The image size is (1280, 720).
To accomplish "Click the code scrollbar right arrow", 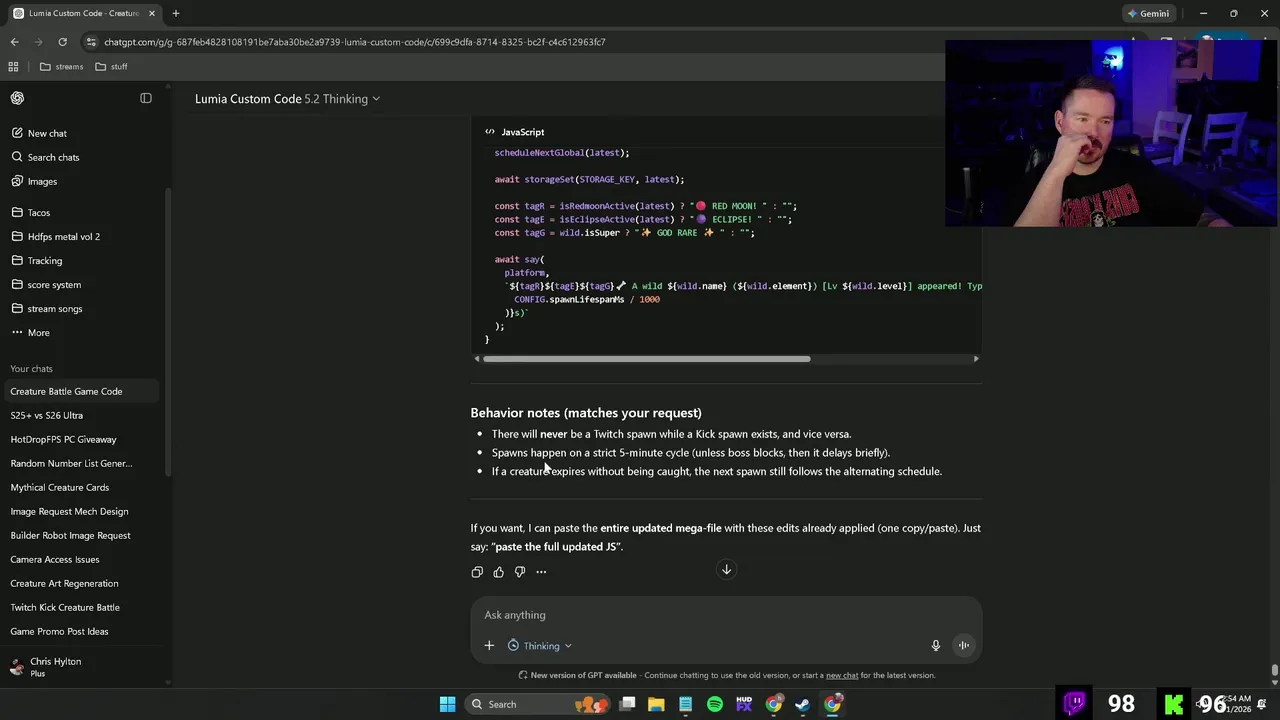I will 976,359.
